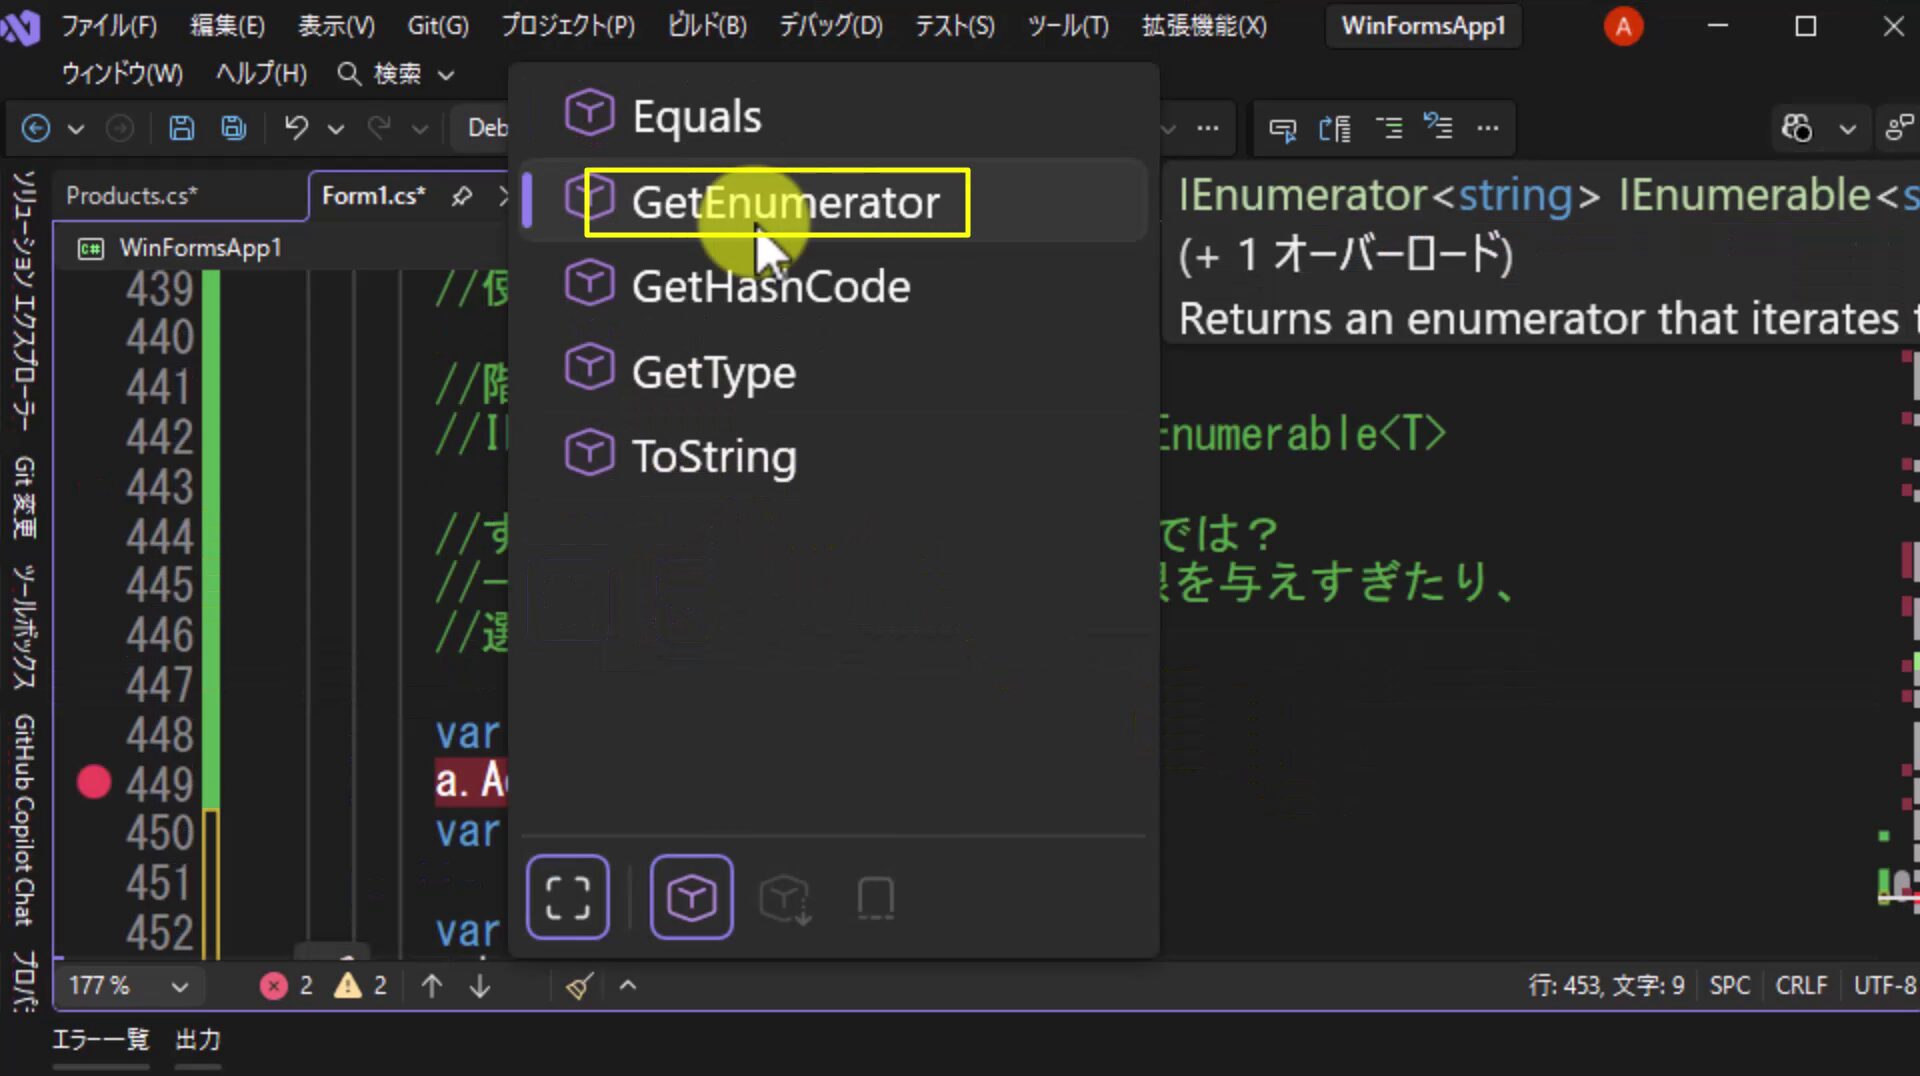Go to next issue with down arrow
The width and height of the screenshot is (1920, 1076).
[x=480, y=986]
